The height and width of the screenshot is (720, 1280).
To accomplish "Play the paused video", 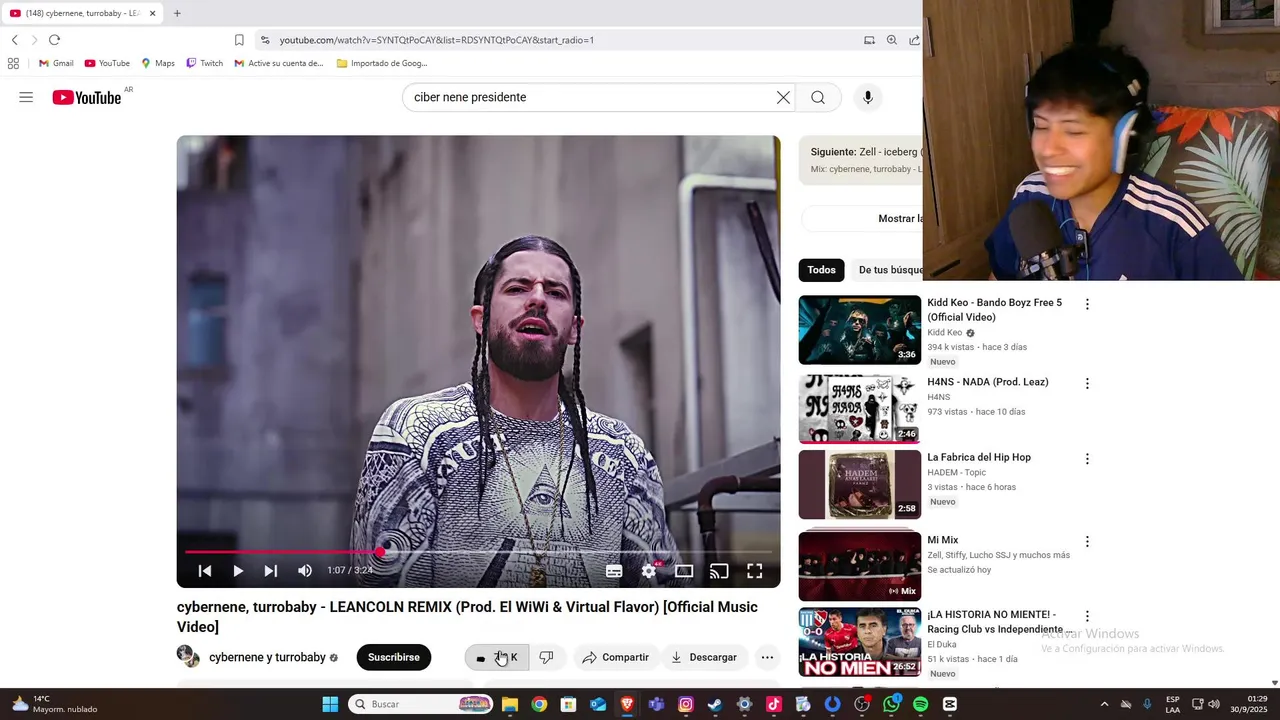I will point(238,571).
